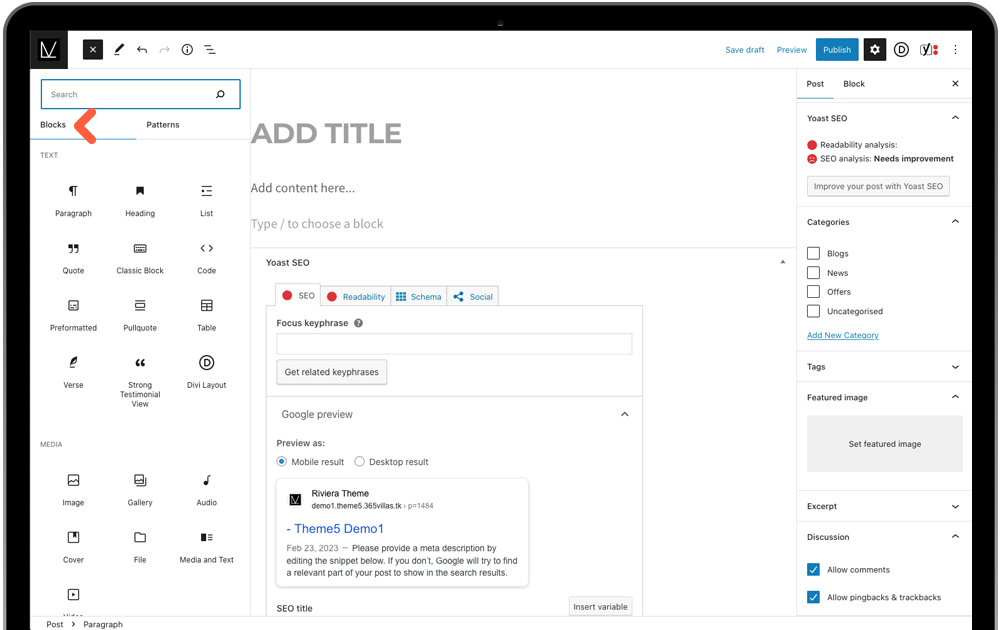Insert an Audio block
This screenshot has height=630, width=1000.
click(207, 490)
